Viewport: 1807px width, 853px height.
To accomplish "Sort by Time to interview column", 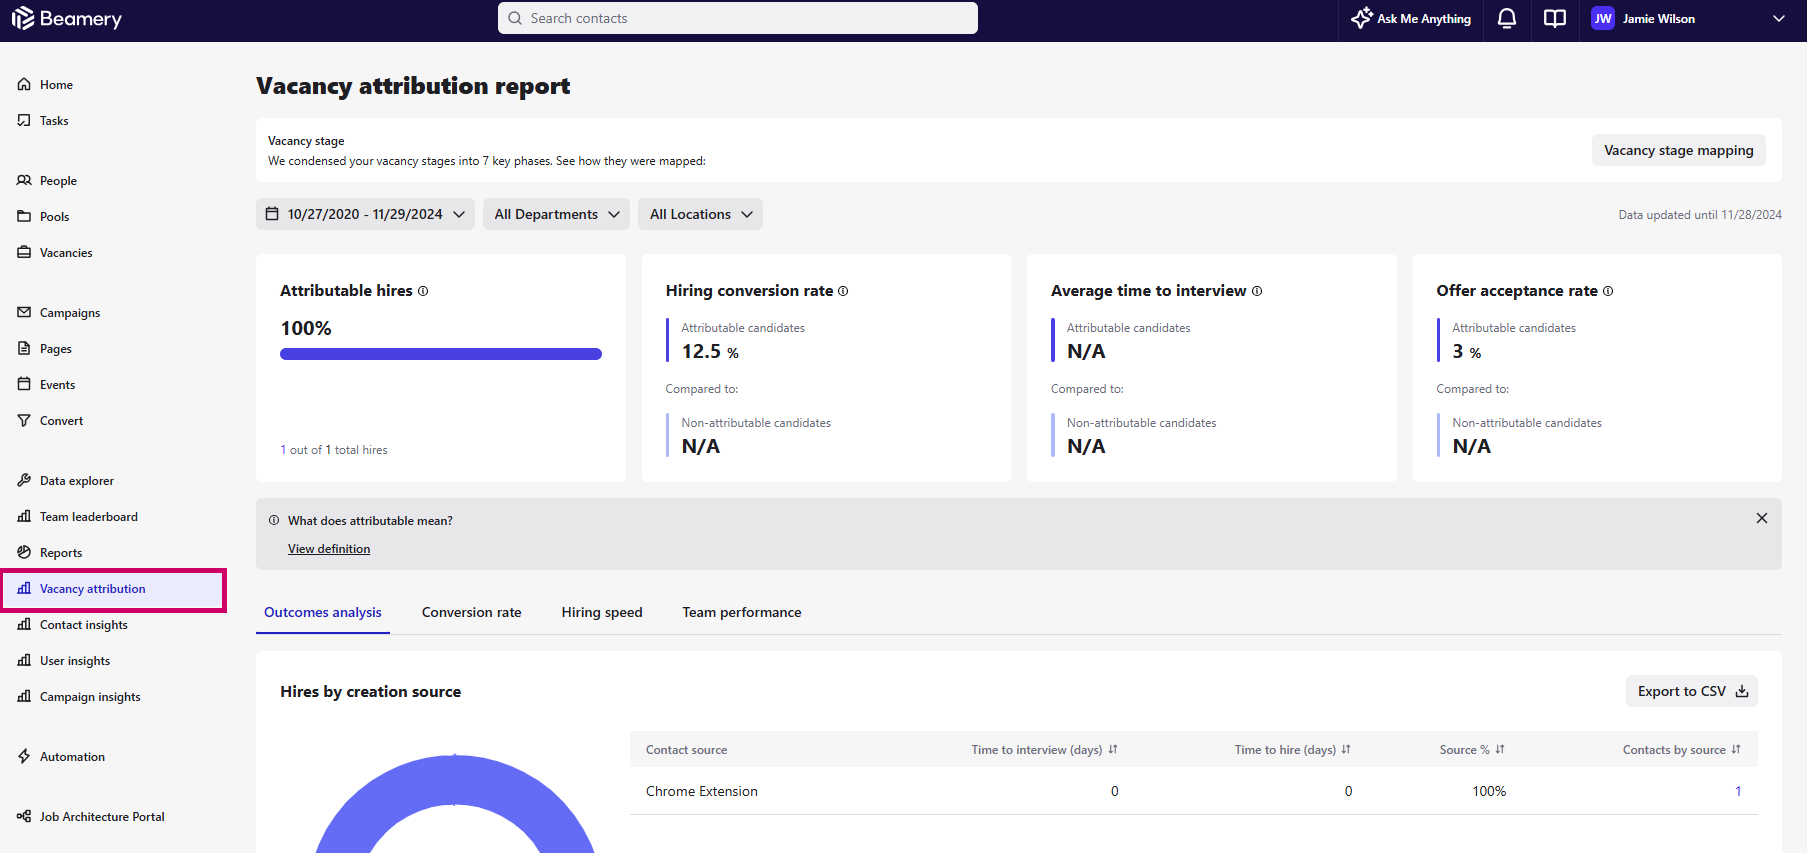I will tap(1113, 750).
